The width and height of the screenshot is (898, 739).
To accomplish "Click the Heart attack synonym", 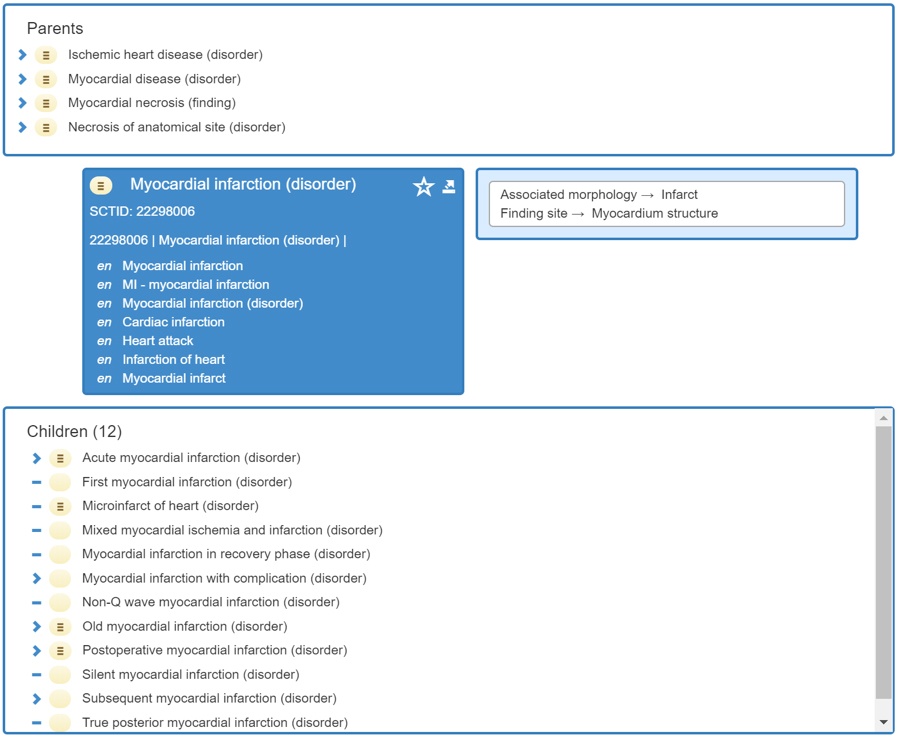I will tap(157, 341).
